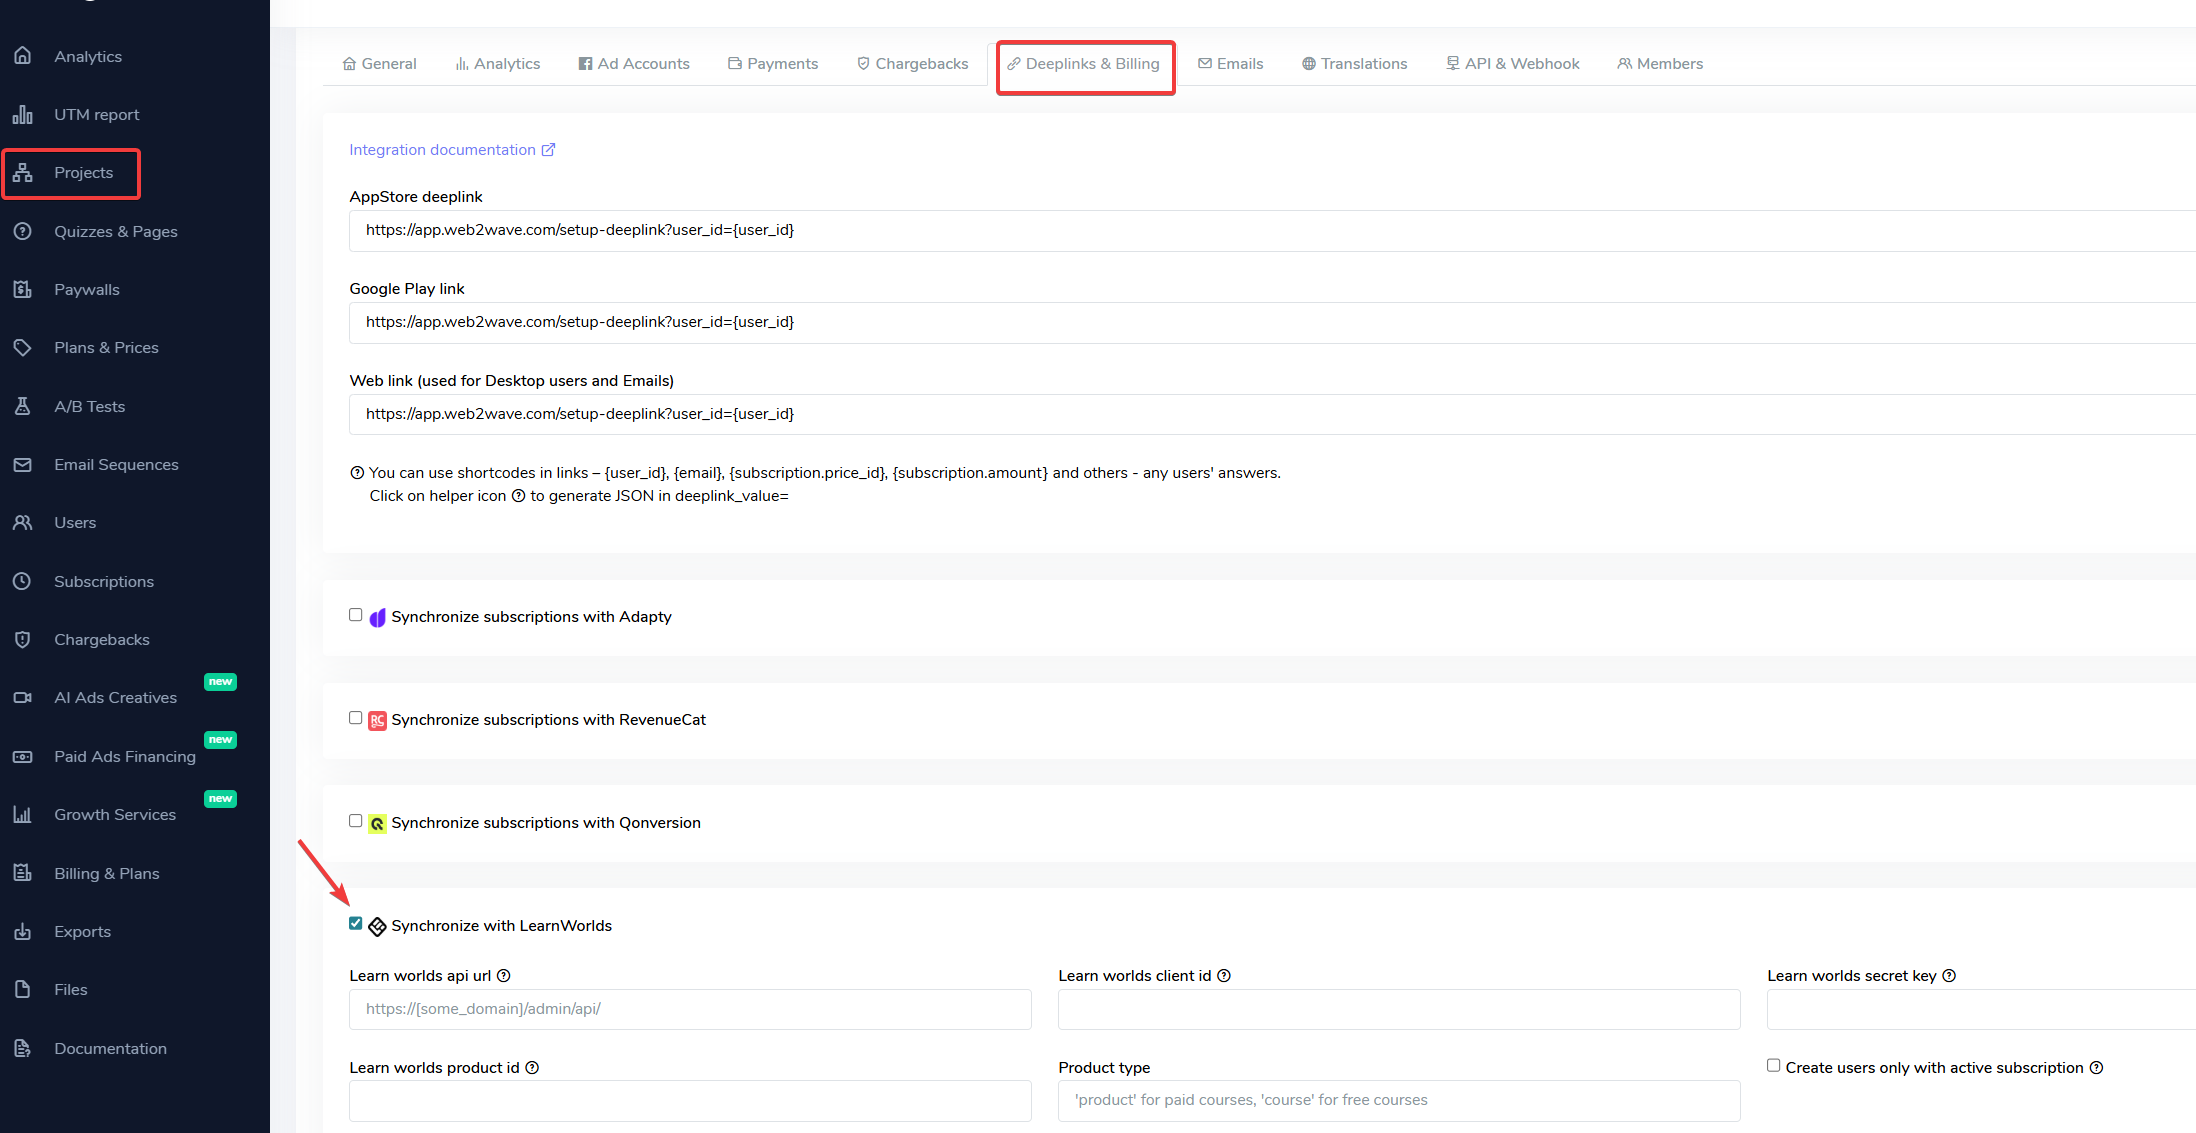Uncheck Synchronize with LearnWorlds
This screenshot has height=1133, width=2196.
click(355, 924)
